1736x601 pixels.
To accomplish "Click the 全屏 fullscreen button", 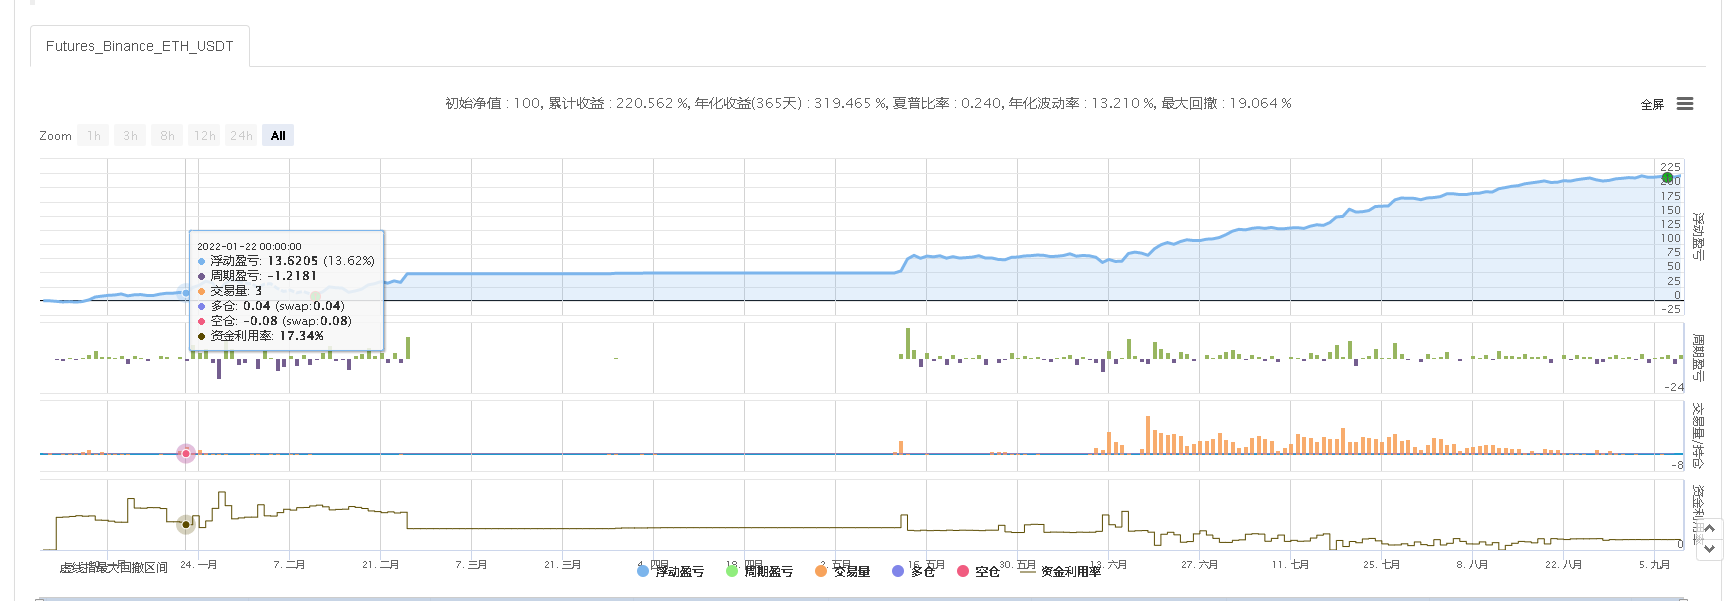I will (x=1652, y=105).
